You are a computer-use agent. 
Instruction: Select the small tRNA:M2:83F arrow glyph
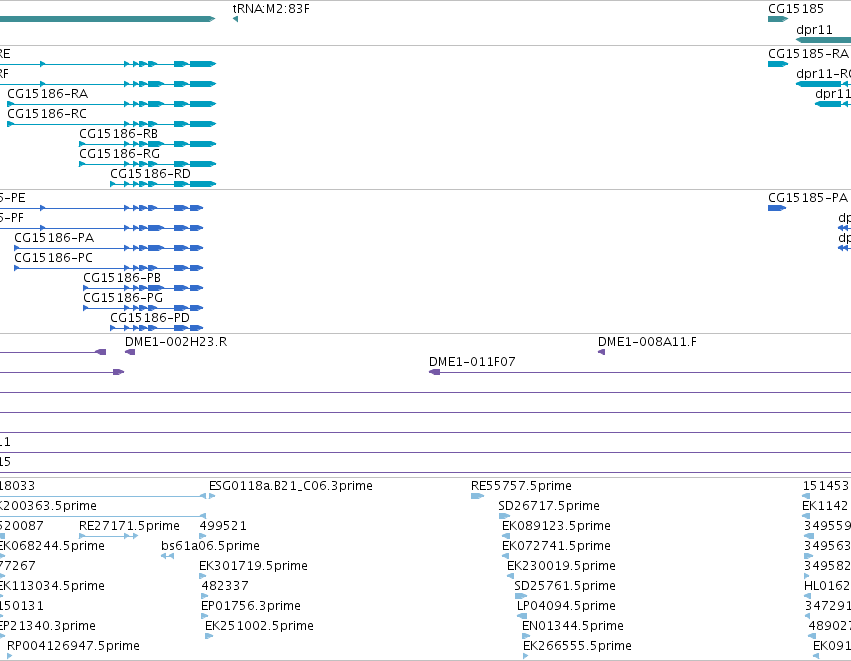click(x=235, y=19)
